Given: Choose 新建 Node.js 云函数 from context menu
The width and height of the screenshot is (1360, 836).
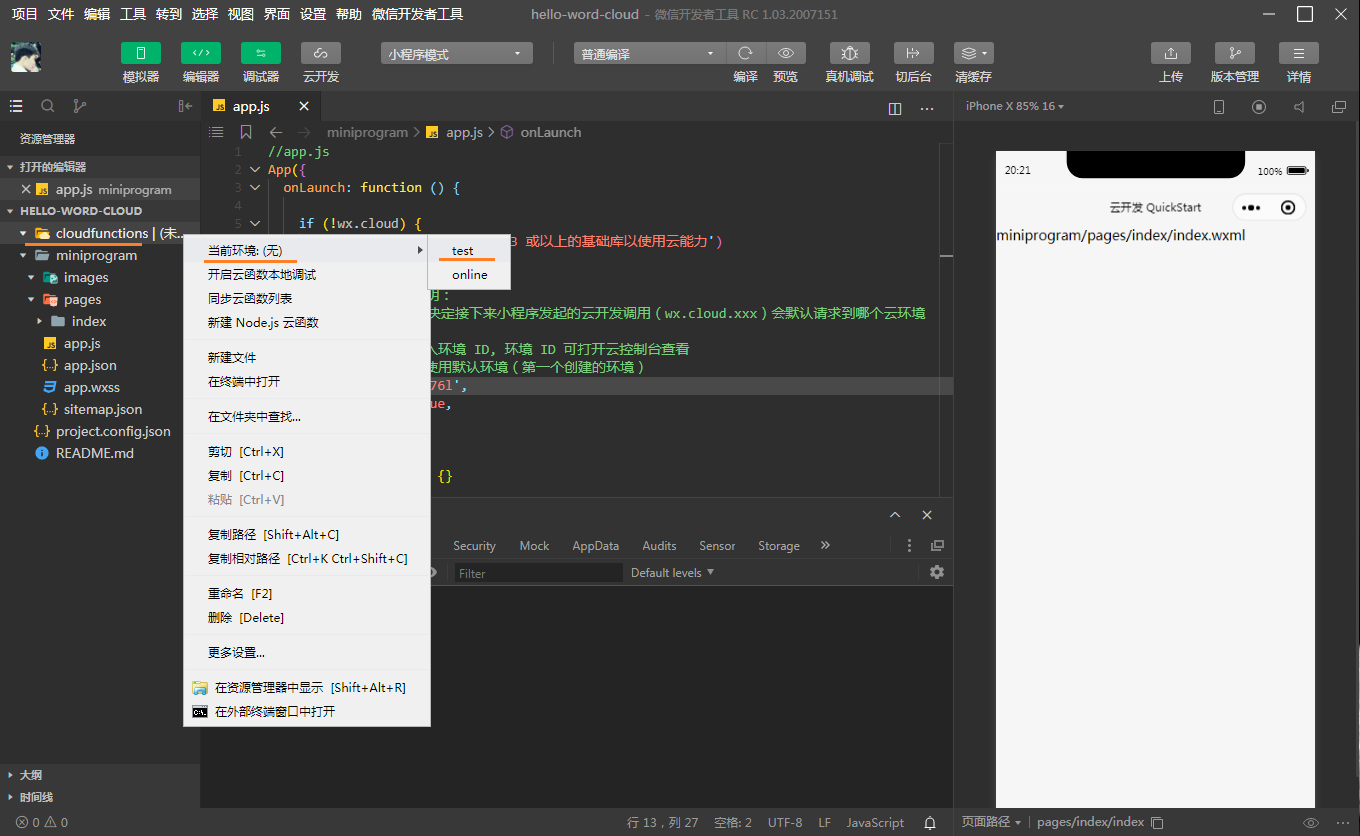Looking at the screenshot, I should pyautogui.click(x=307, y=322).
